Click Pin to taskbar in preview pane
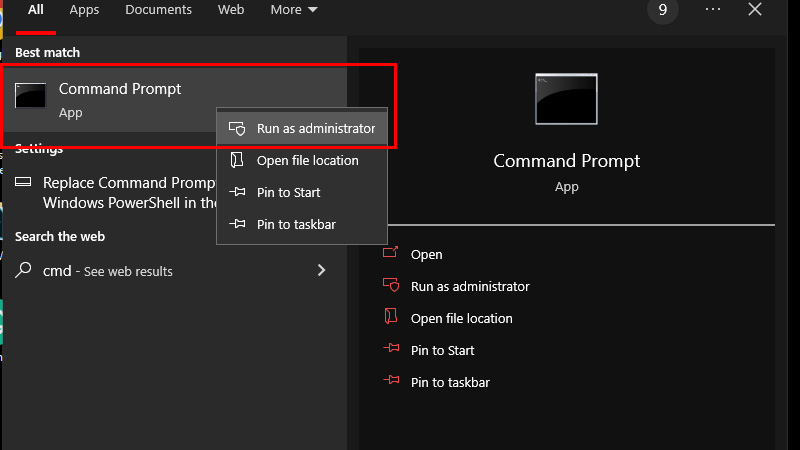The width and height of the screenshot is (800, 450). tap(450, 383)
